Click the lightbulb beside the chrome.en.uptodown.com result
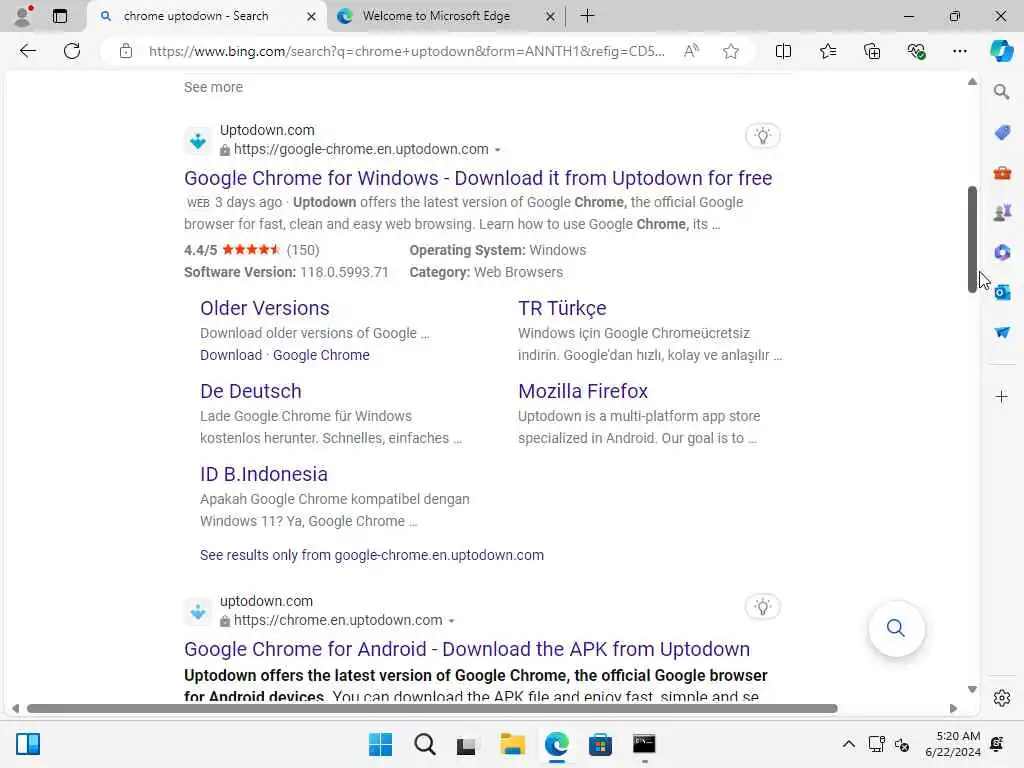The width and height of the screenshot is (1024, 768). click(762, 607)
